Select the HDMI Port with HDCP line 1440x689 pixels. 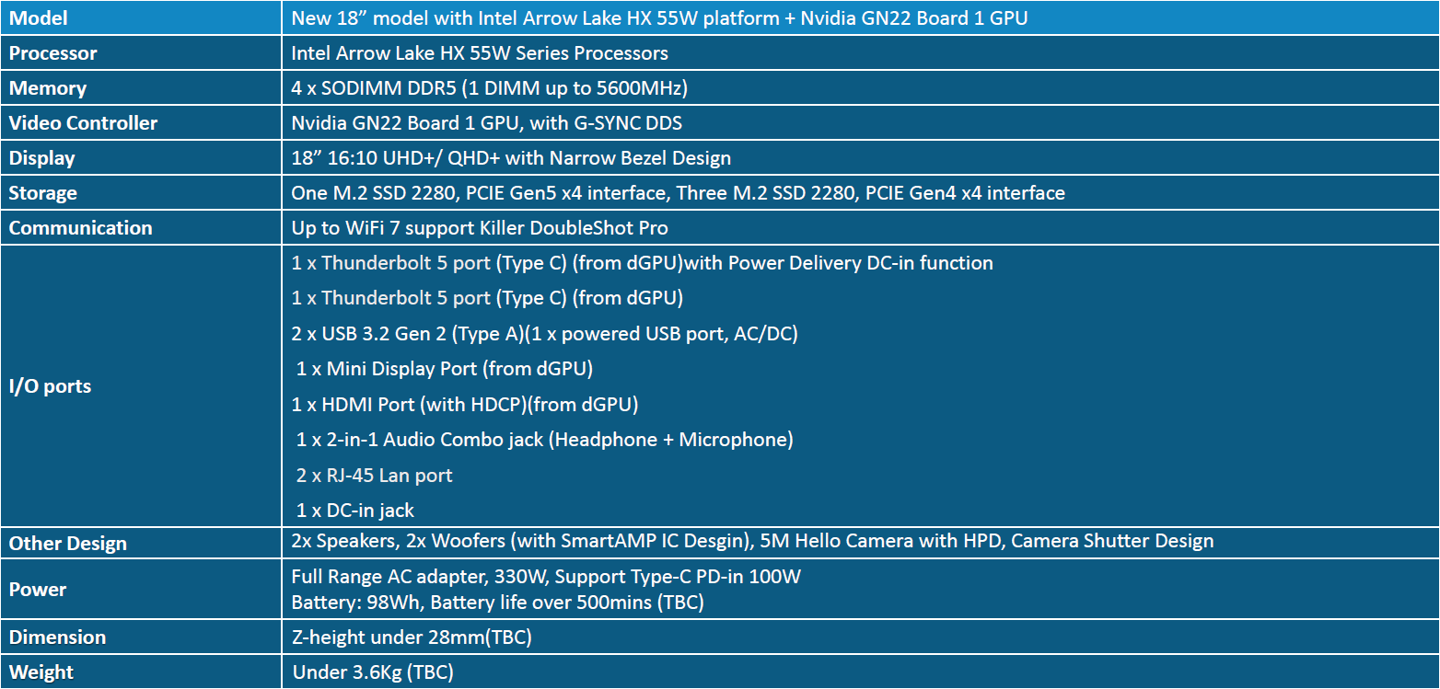click(x=464, y=404)
